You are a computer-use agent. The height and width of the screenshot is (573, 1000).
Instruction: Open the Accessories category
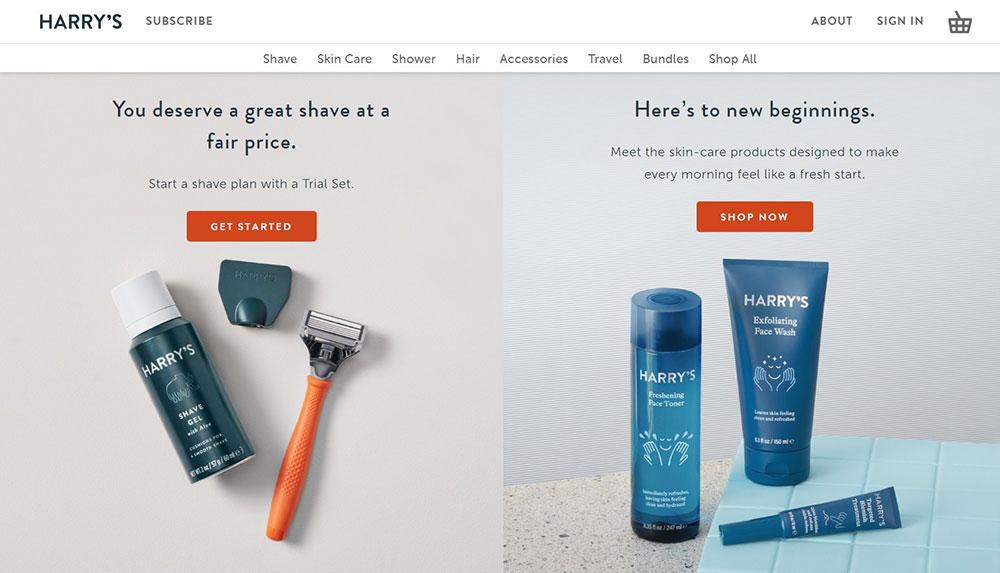click(x=534, y=59)
